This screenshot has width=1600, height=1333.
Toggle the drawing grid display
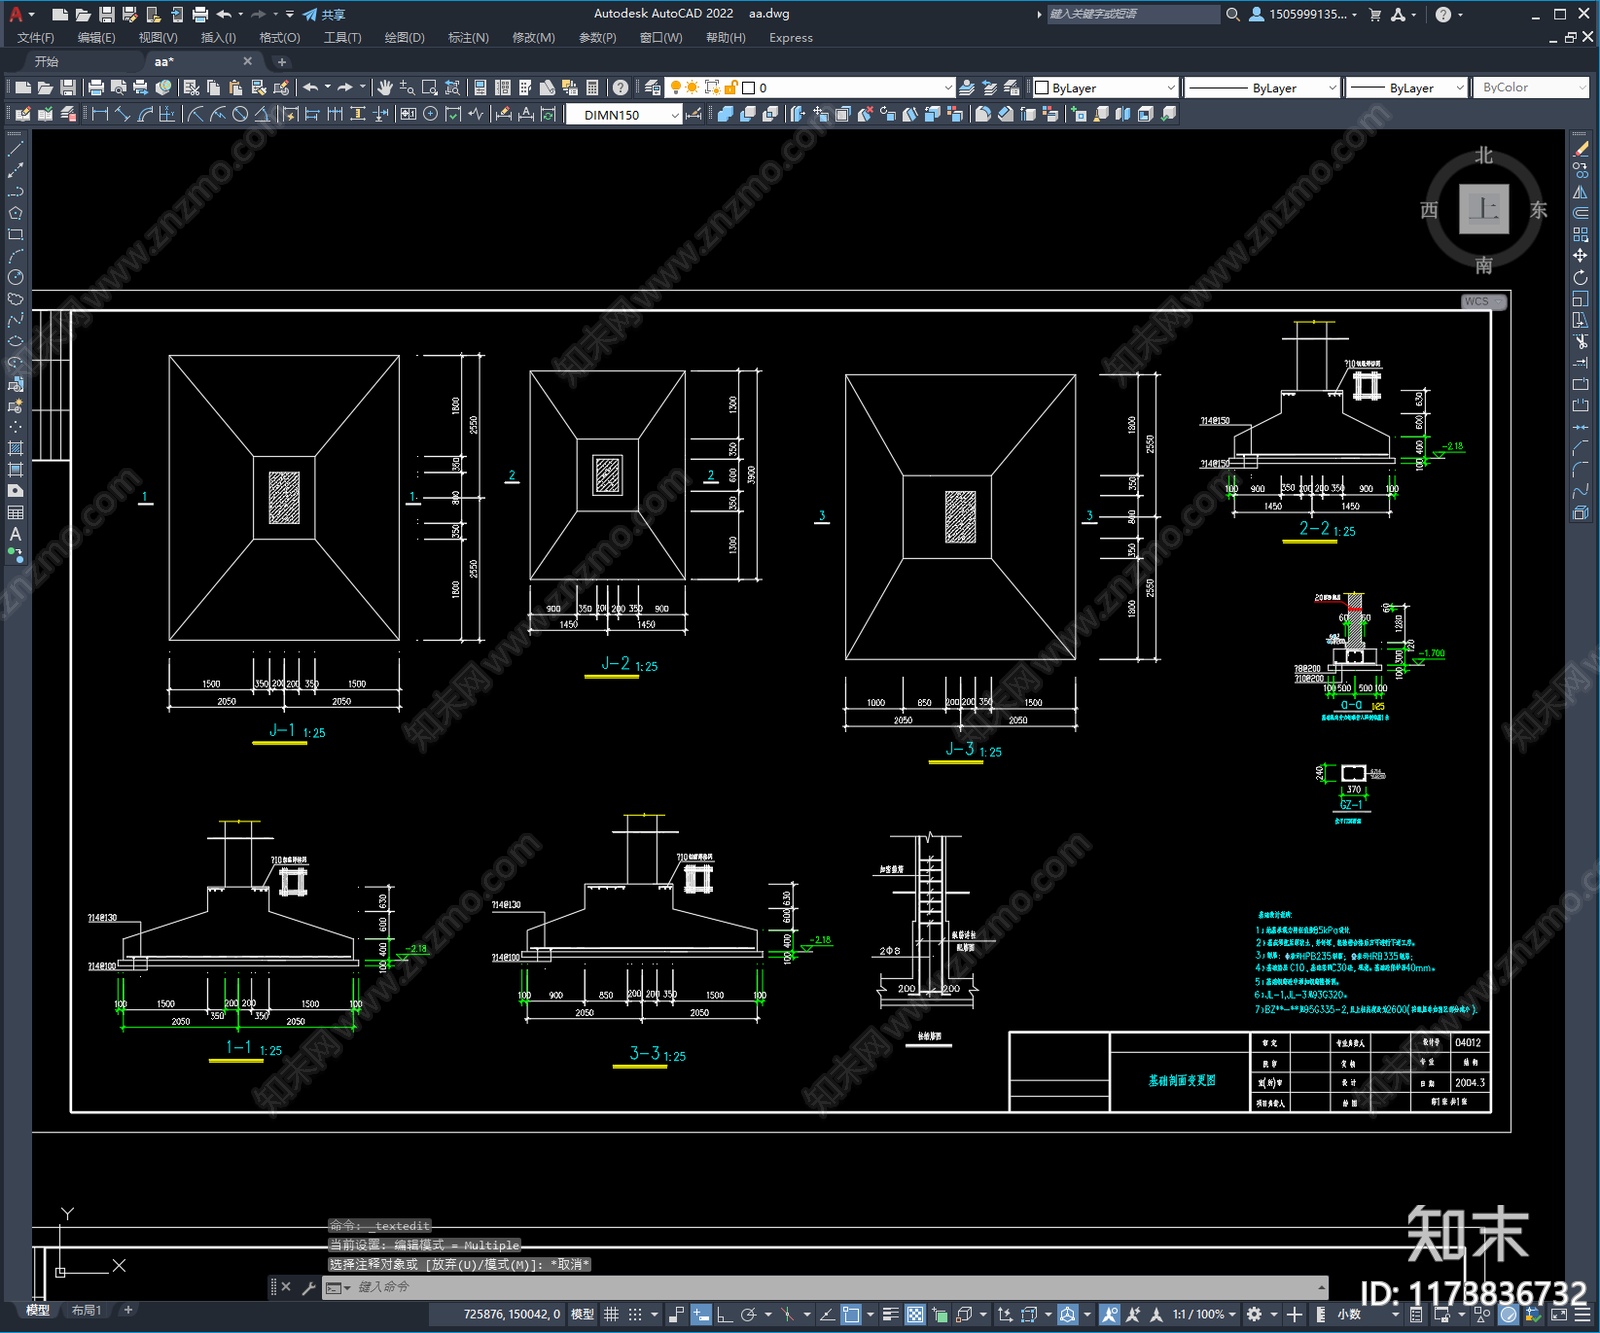611,1314
